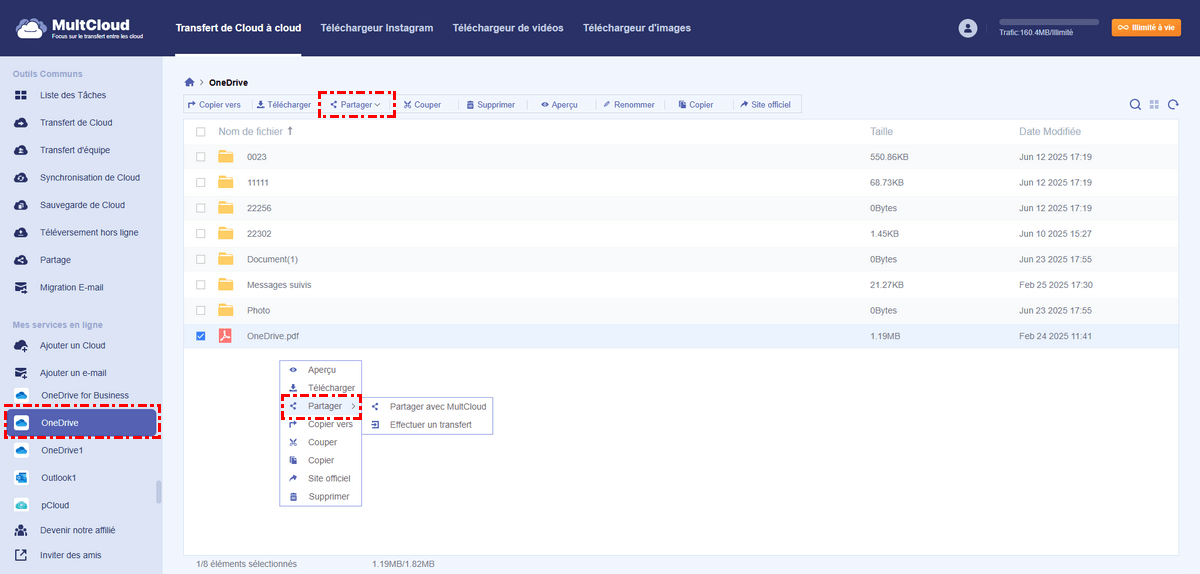Click the sidebar scrollbar thumb
The height and width of the screenshot is (574, 1200).
pyautogui.click(x=158, y=492)
